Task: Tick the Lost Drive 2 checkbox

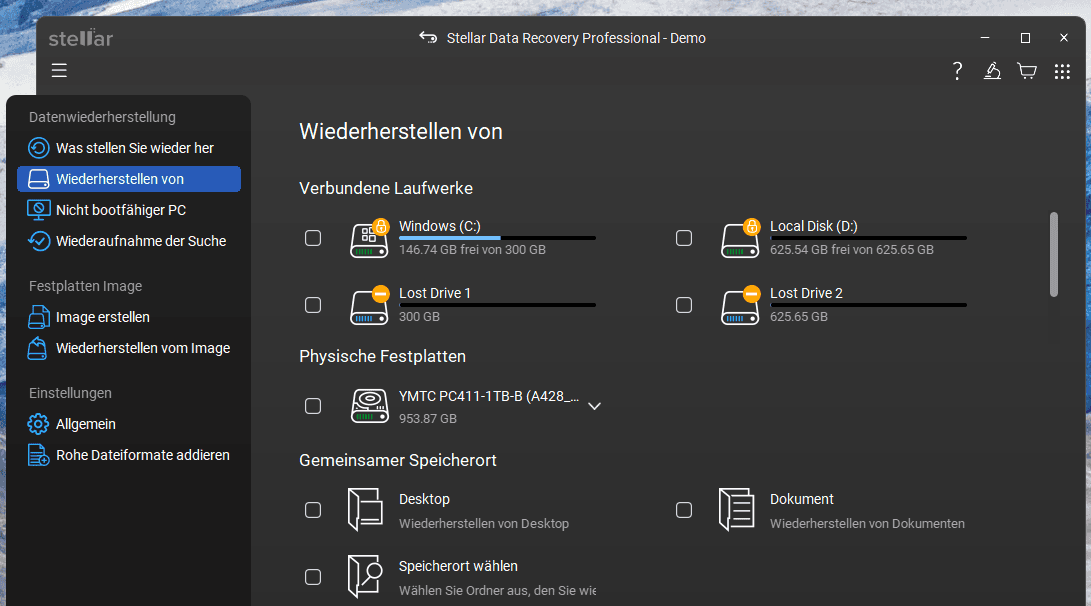Action: [684, 305]
